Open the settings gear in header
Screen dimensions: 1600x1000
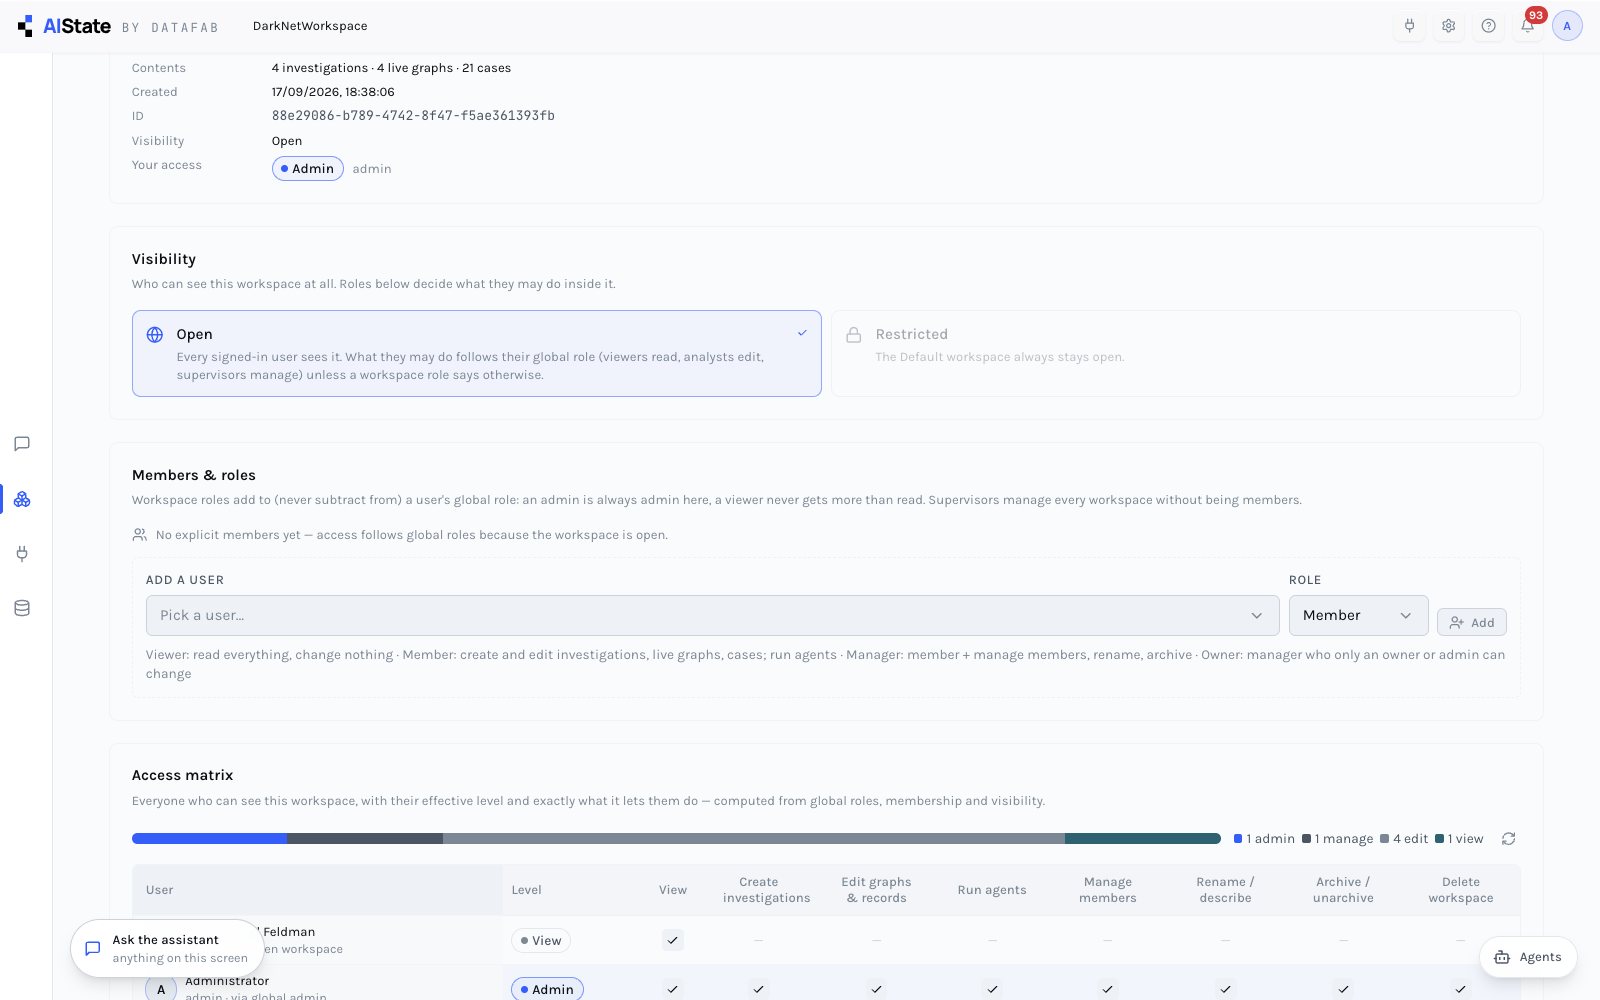coord(1448,26)
